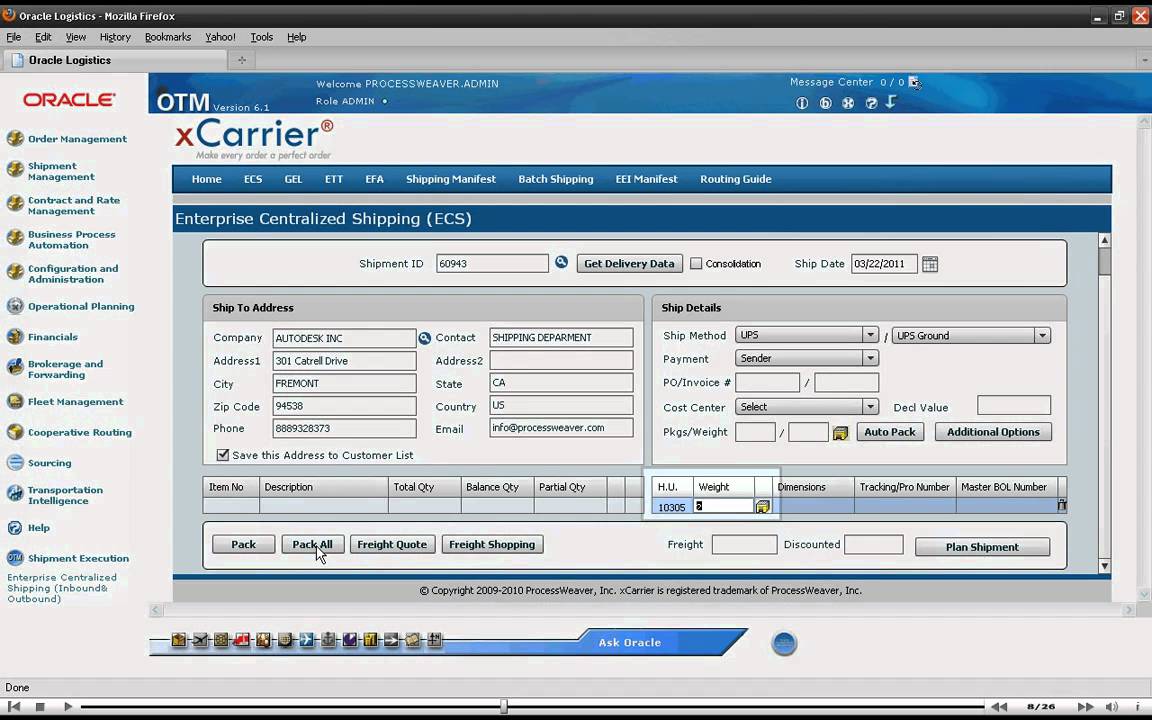Click the play button in video controls
Viewport: 1152px width, 720px height.
[68, 706]
